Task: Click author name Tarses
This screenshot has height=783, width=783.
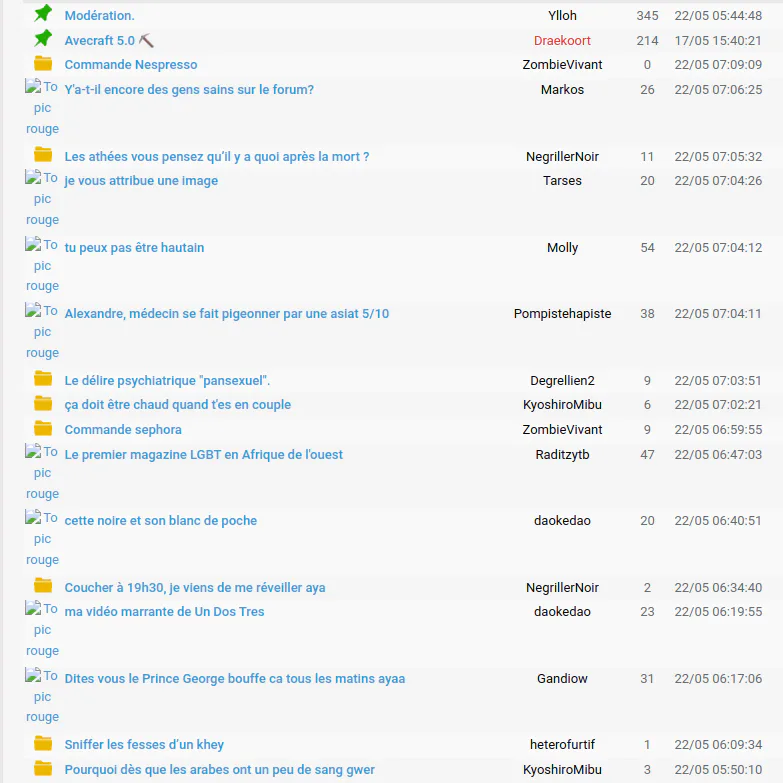Action: pos(562,180)
